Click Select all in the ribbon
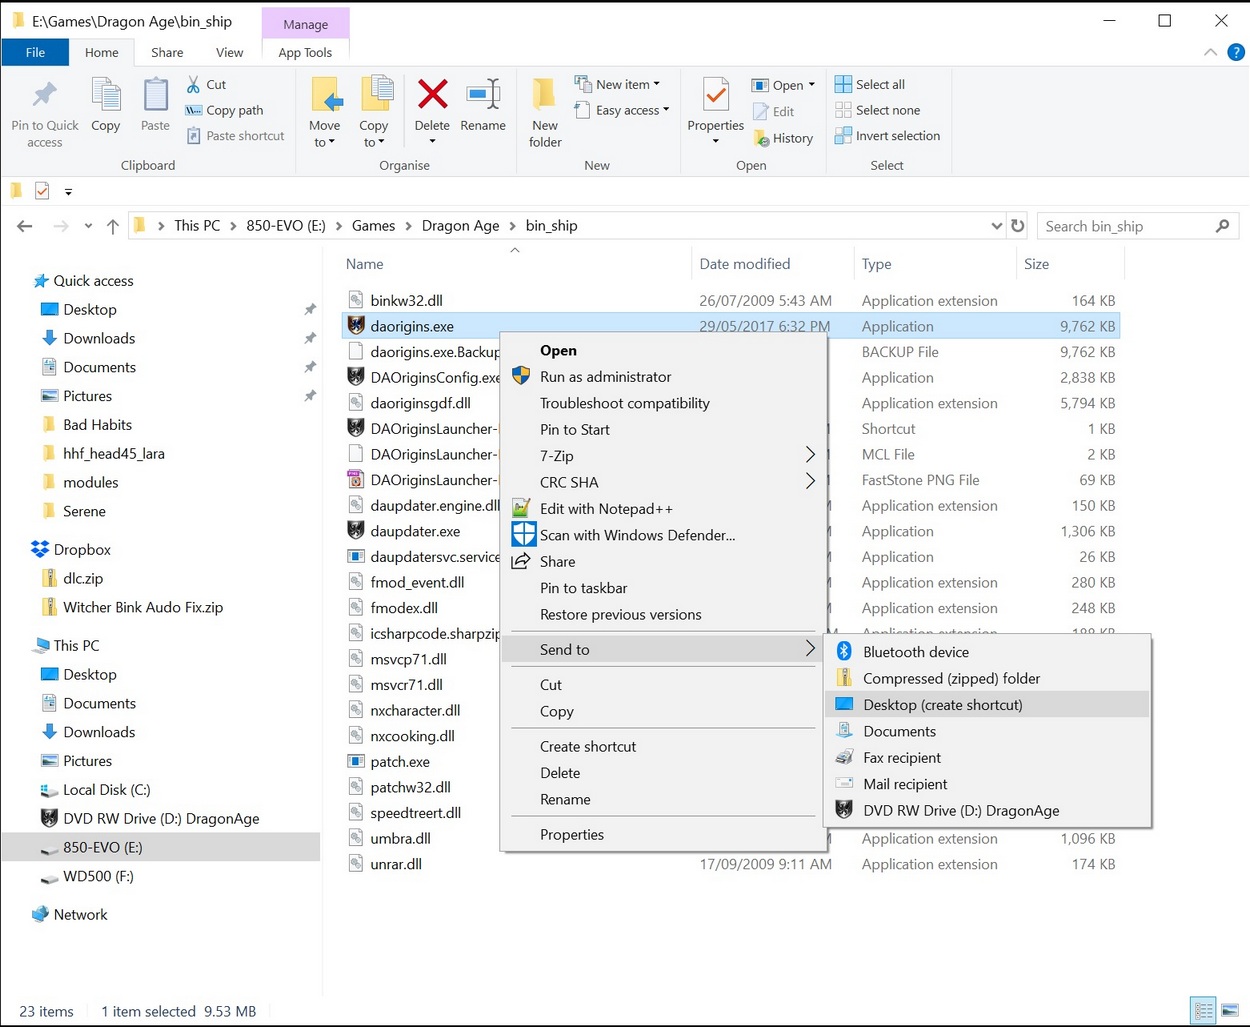The height and width of the screenshot is (1027, 1250). pos(870,85)
